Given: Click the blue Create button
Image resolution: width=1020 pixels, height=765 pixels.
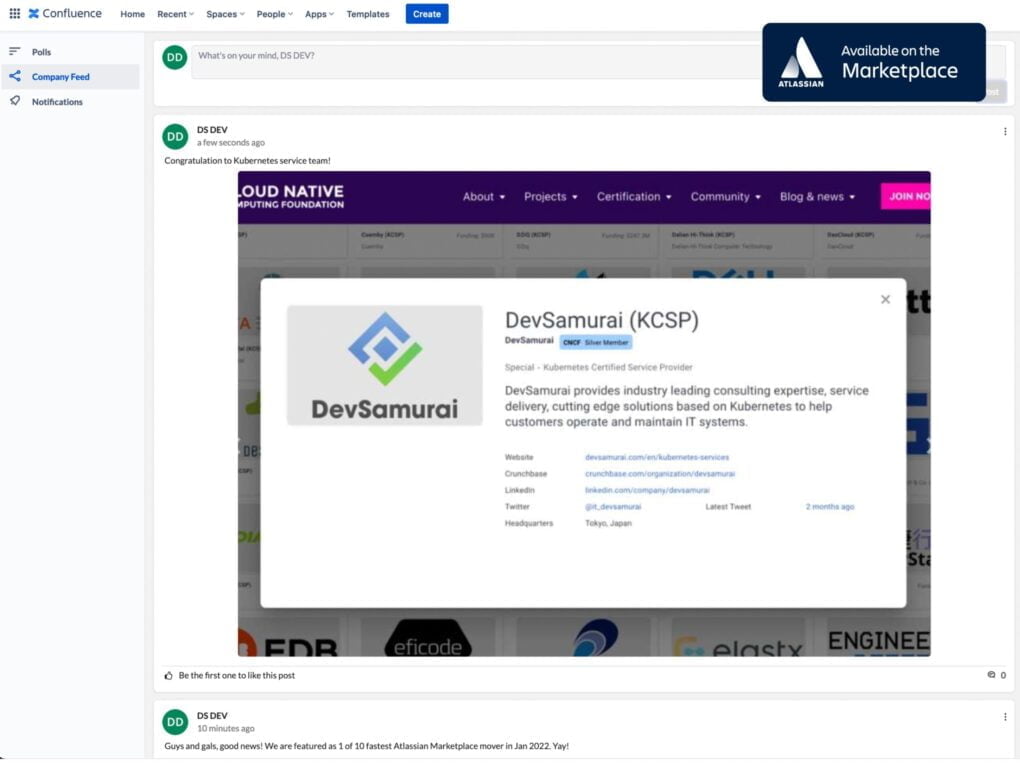Looking at the screenshot, I should (x=427, y=14).
